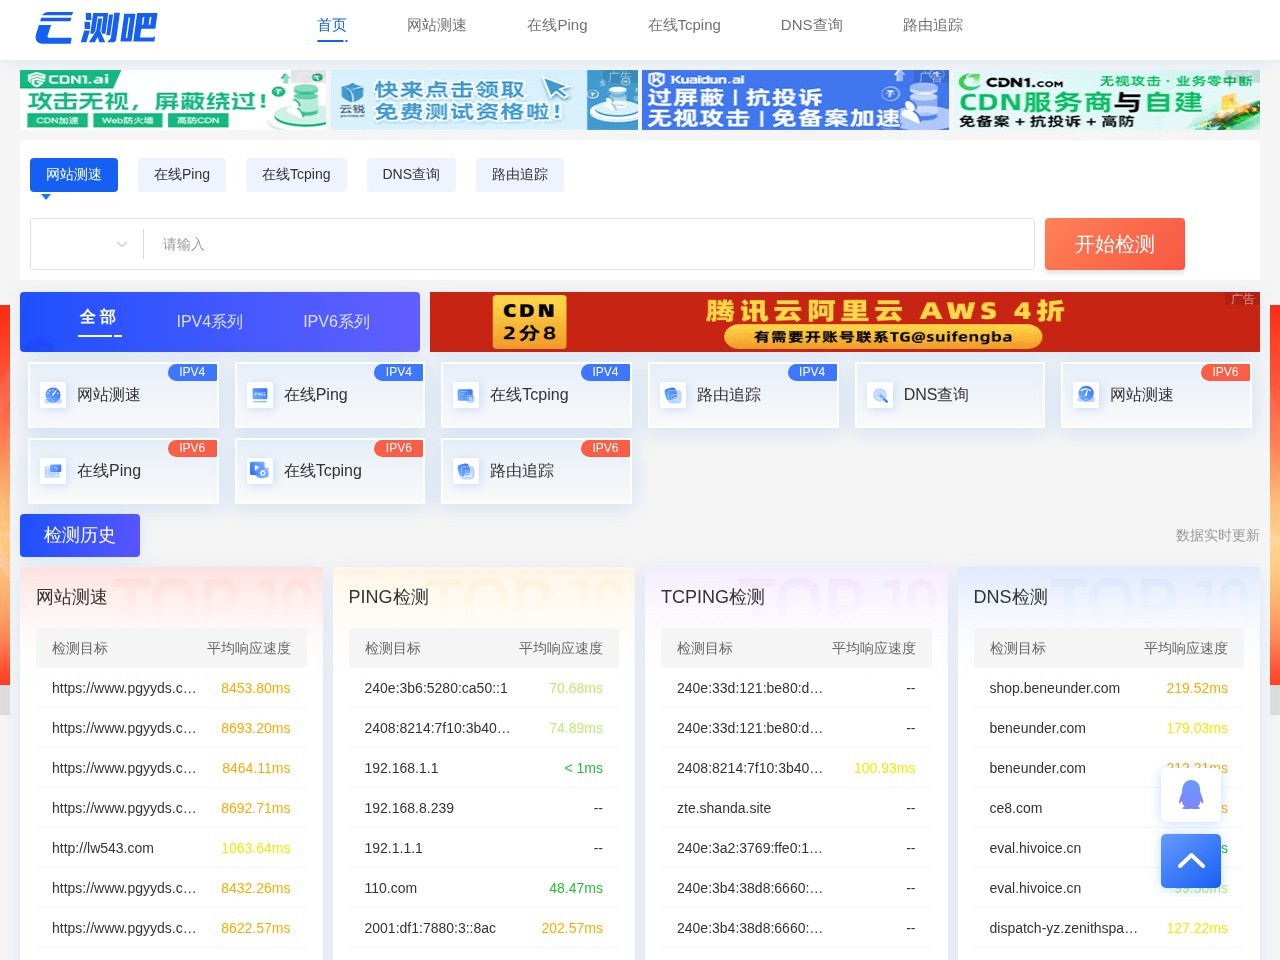Open DNS查询 in top navigation

(811, 25)
